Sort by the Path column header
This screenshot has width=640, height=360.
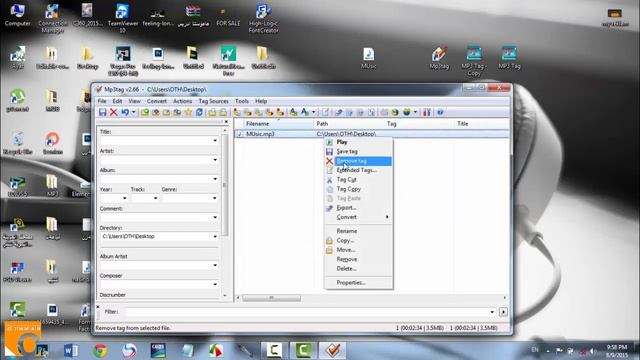350,124
